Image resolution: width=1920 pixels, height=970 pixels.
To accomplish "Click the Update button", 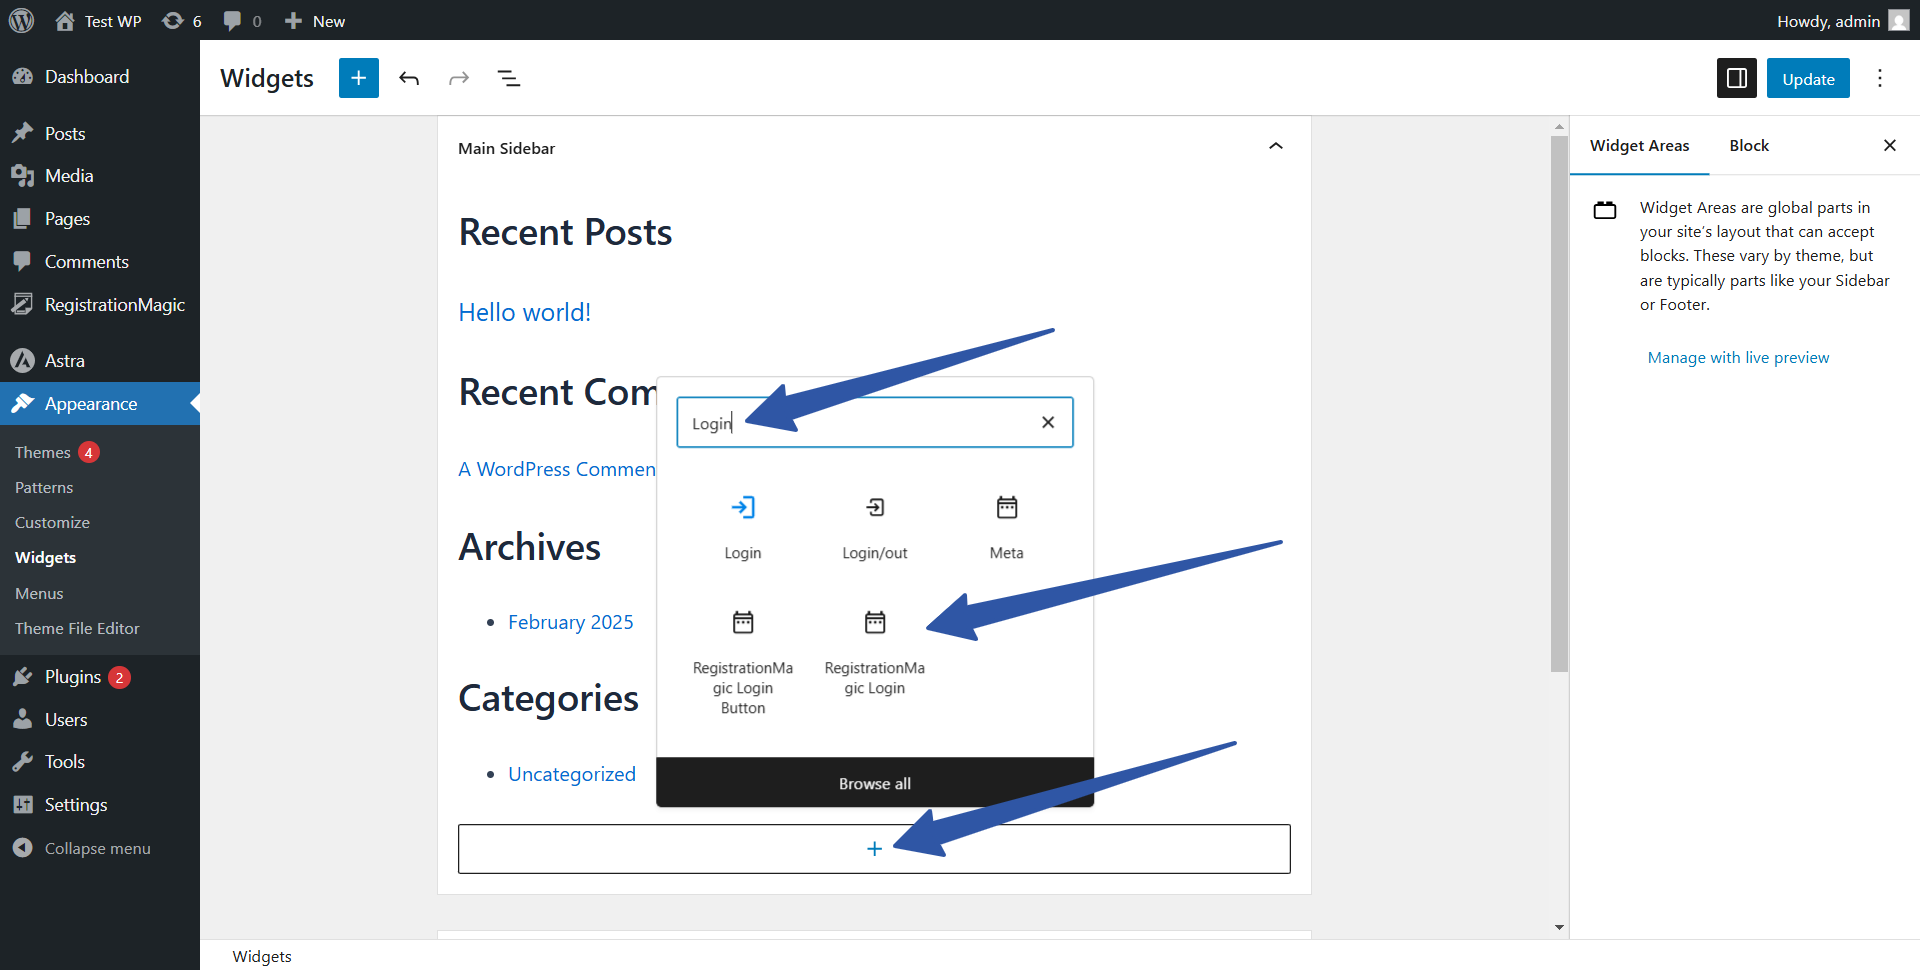I will click(1807, 79).
